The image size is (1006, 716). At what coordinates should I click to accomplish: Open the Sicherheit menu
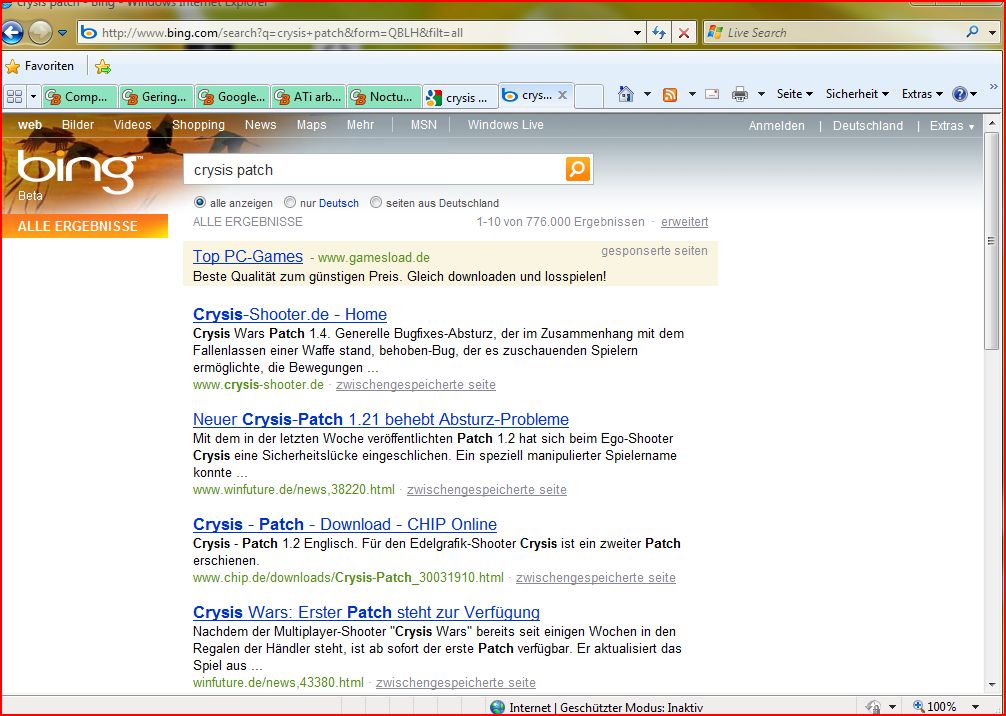point(857,94)
